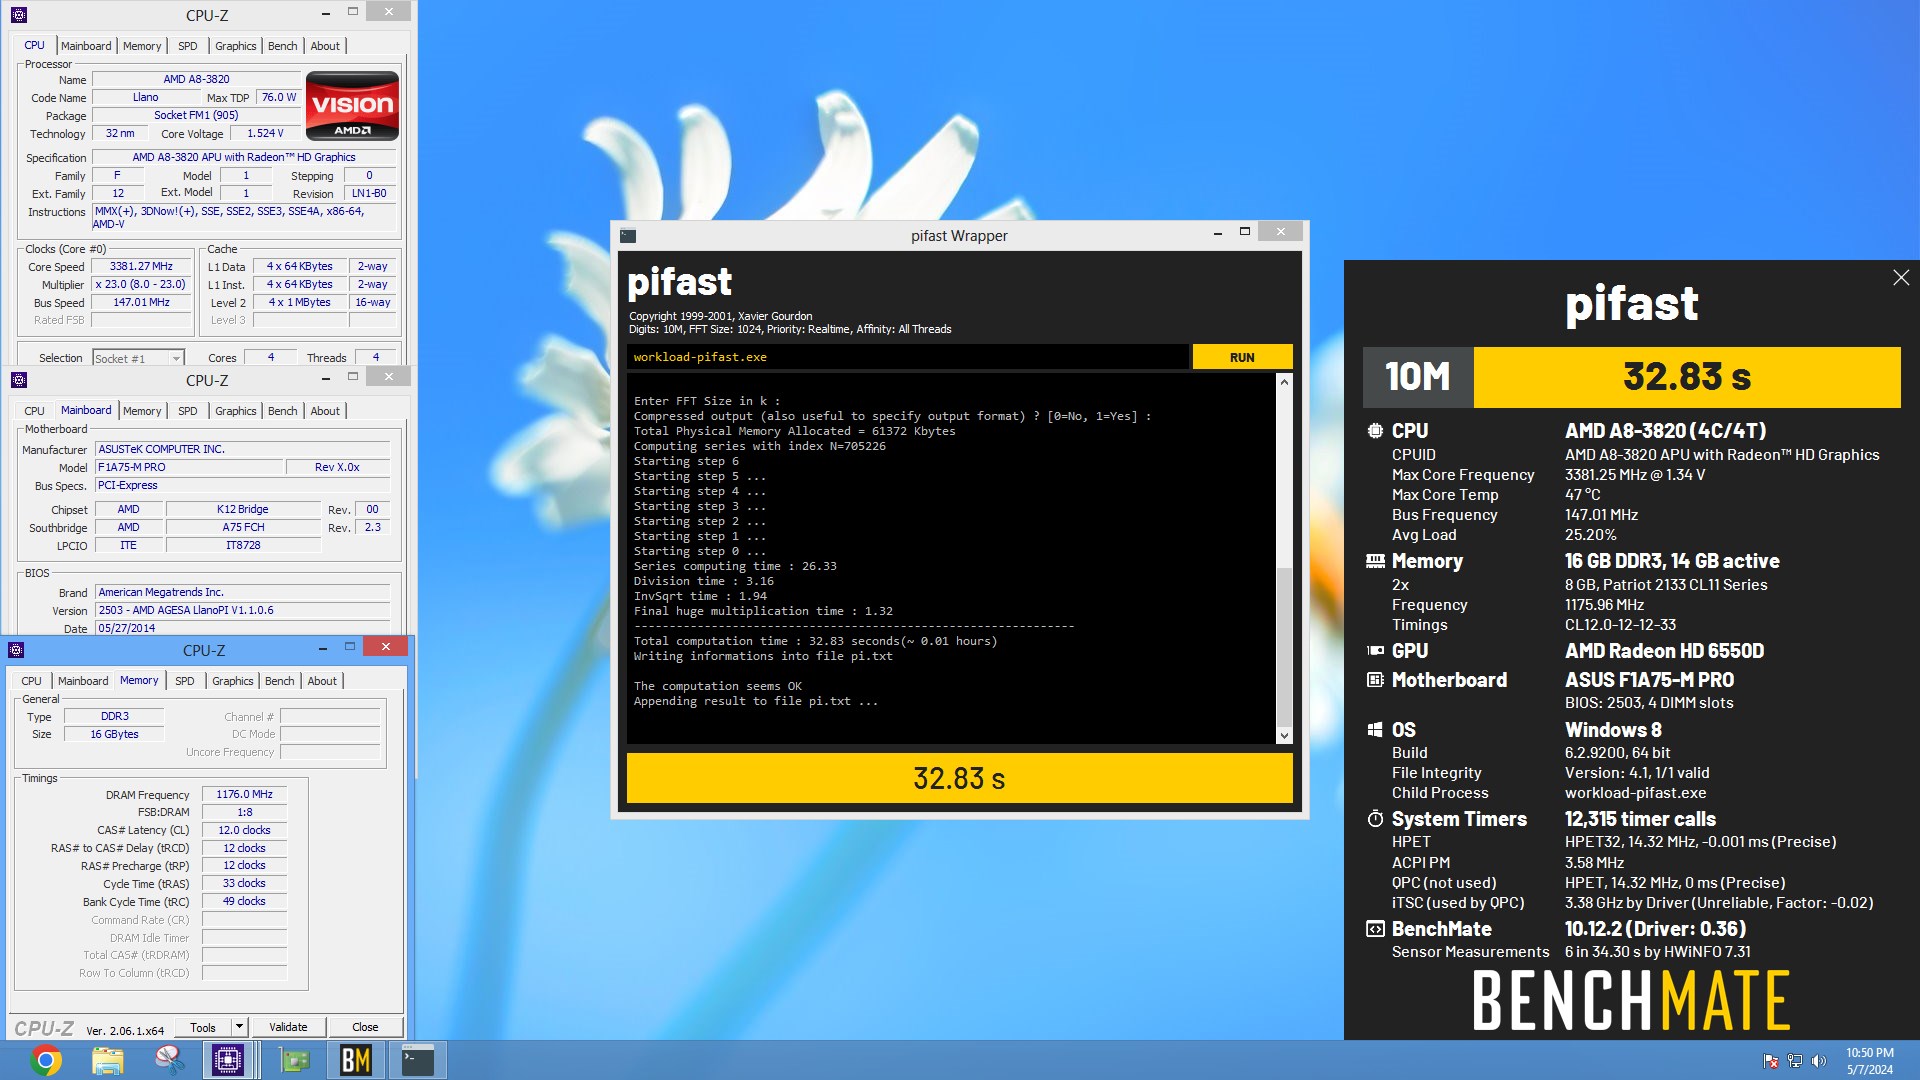Click the third CPU-Z window title icon
The width and height of the screenshot is (1920, 1080).
16,650
